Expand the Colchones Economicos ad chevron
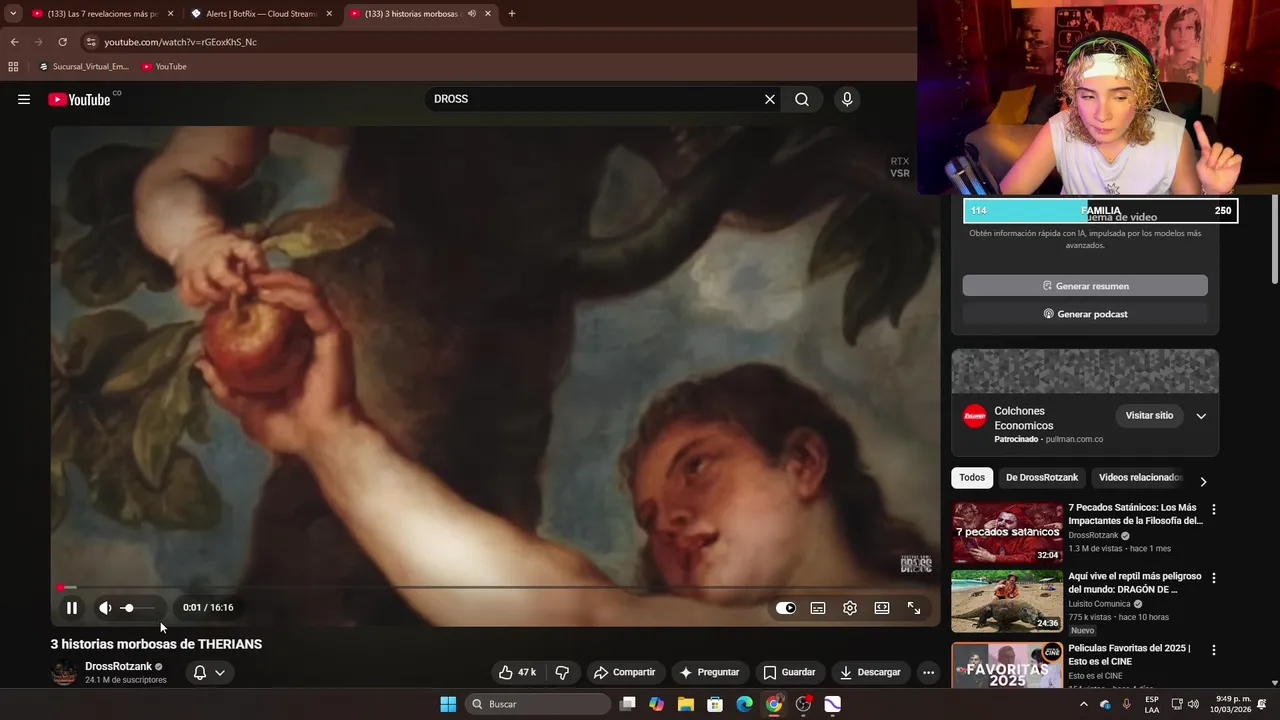Screen dimensions: 1280x720 [1201, 416]
